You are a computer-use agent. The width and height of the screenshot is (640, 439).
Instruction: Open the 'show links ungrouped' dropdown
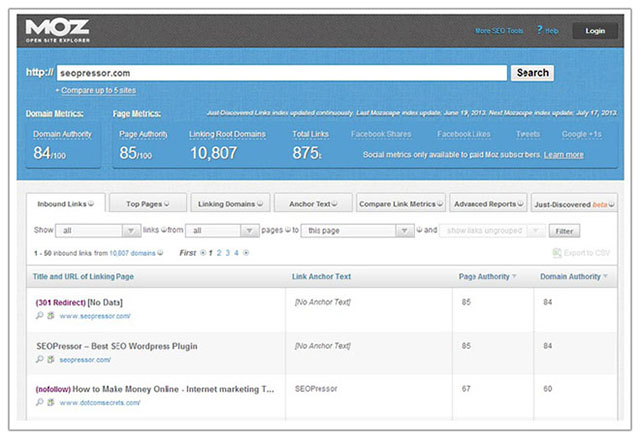coord(492,231)
